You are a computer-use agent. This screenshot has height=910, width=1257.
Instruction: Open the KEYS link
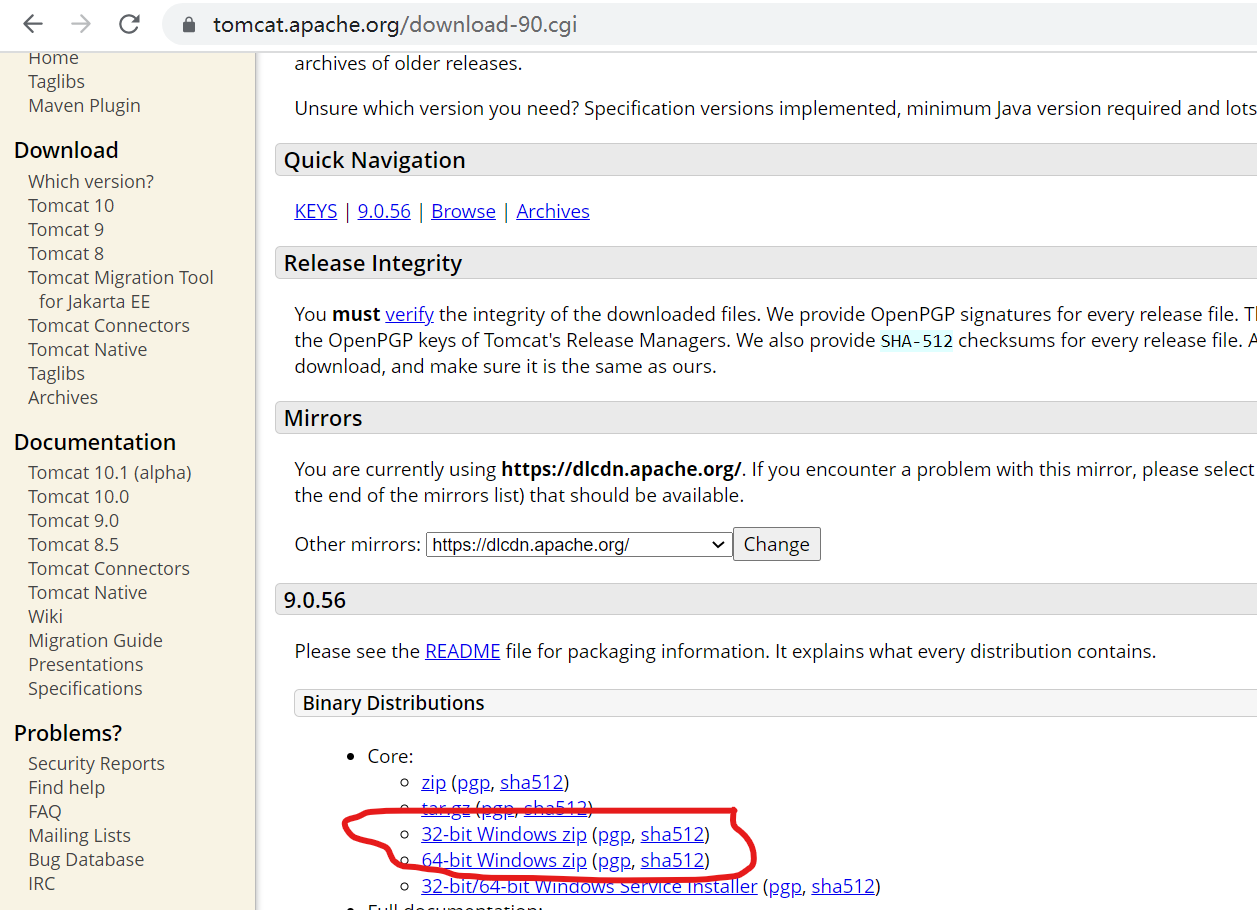316,211
